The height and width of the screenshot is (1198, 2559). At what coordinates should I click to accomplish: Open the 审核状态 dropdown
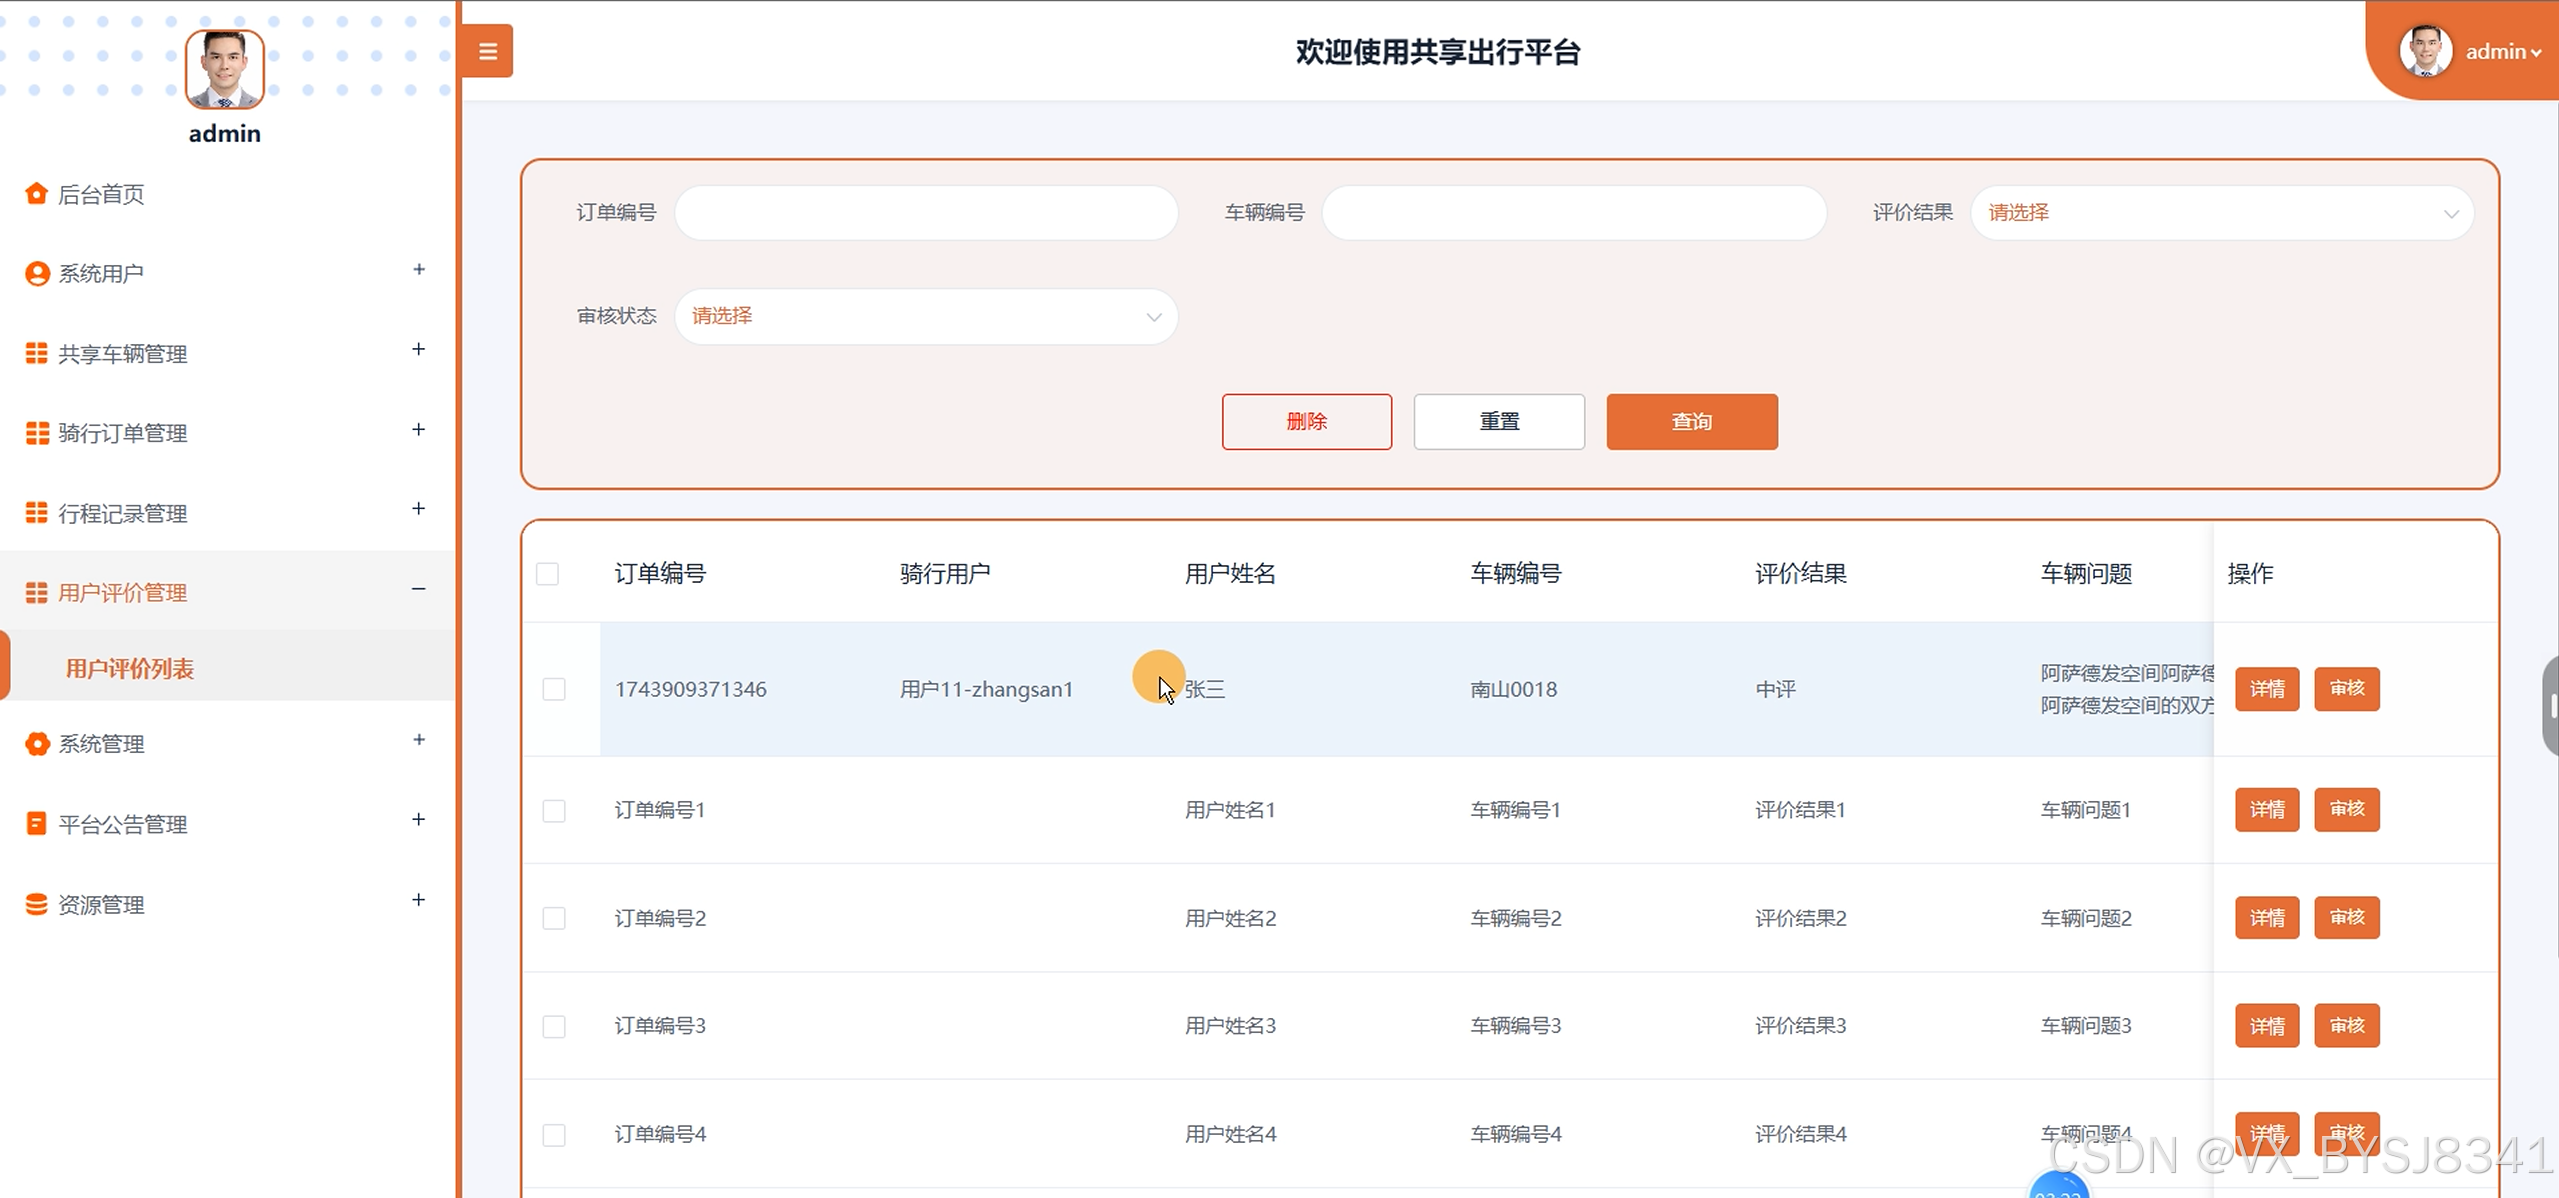(x=926, y=316)
